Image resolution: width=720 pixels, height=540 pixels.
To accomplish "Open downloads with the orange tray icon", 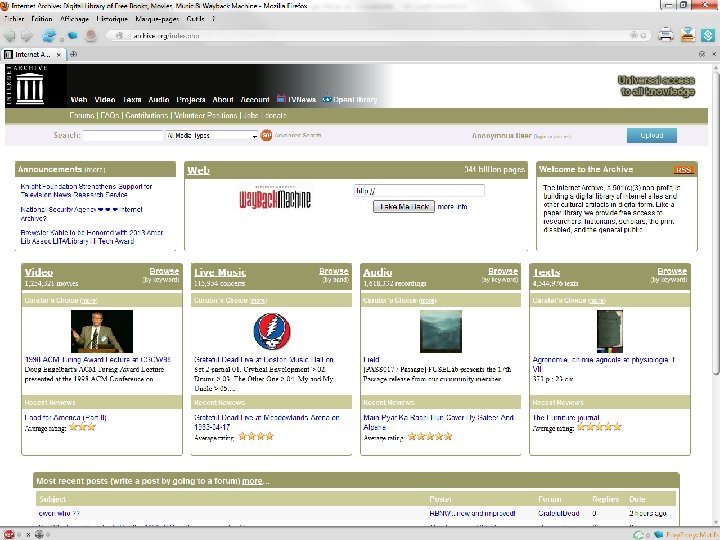I will click(687, 35).
